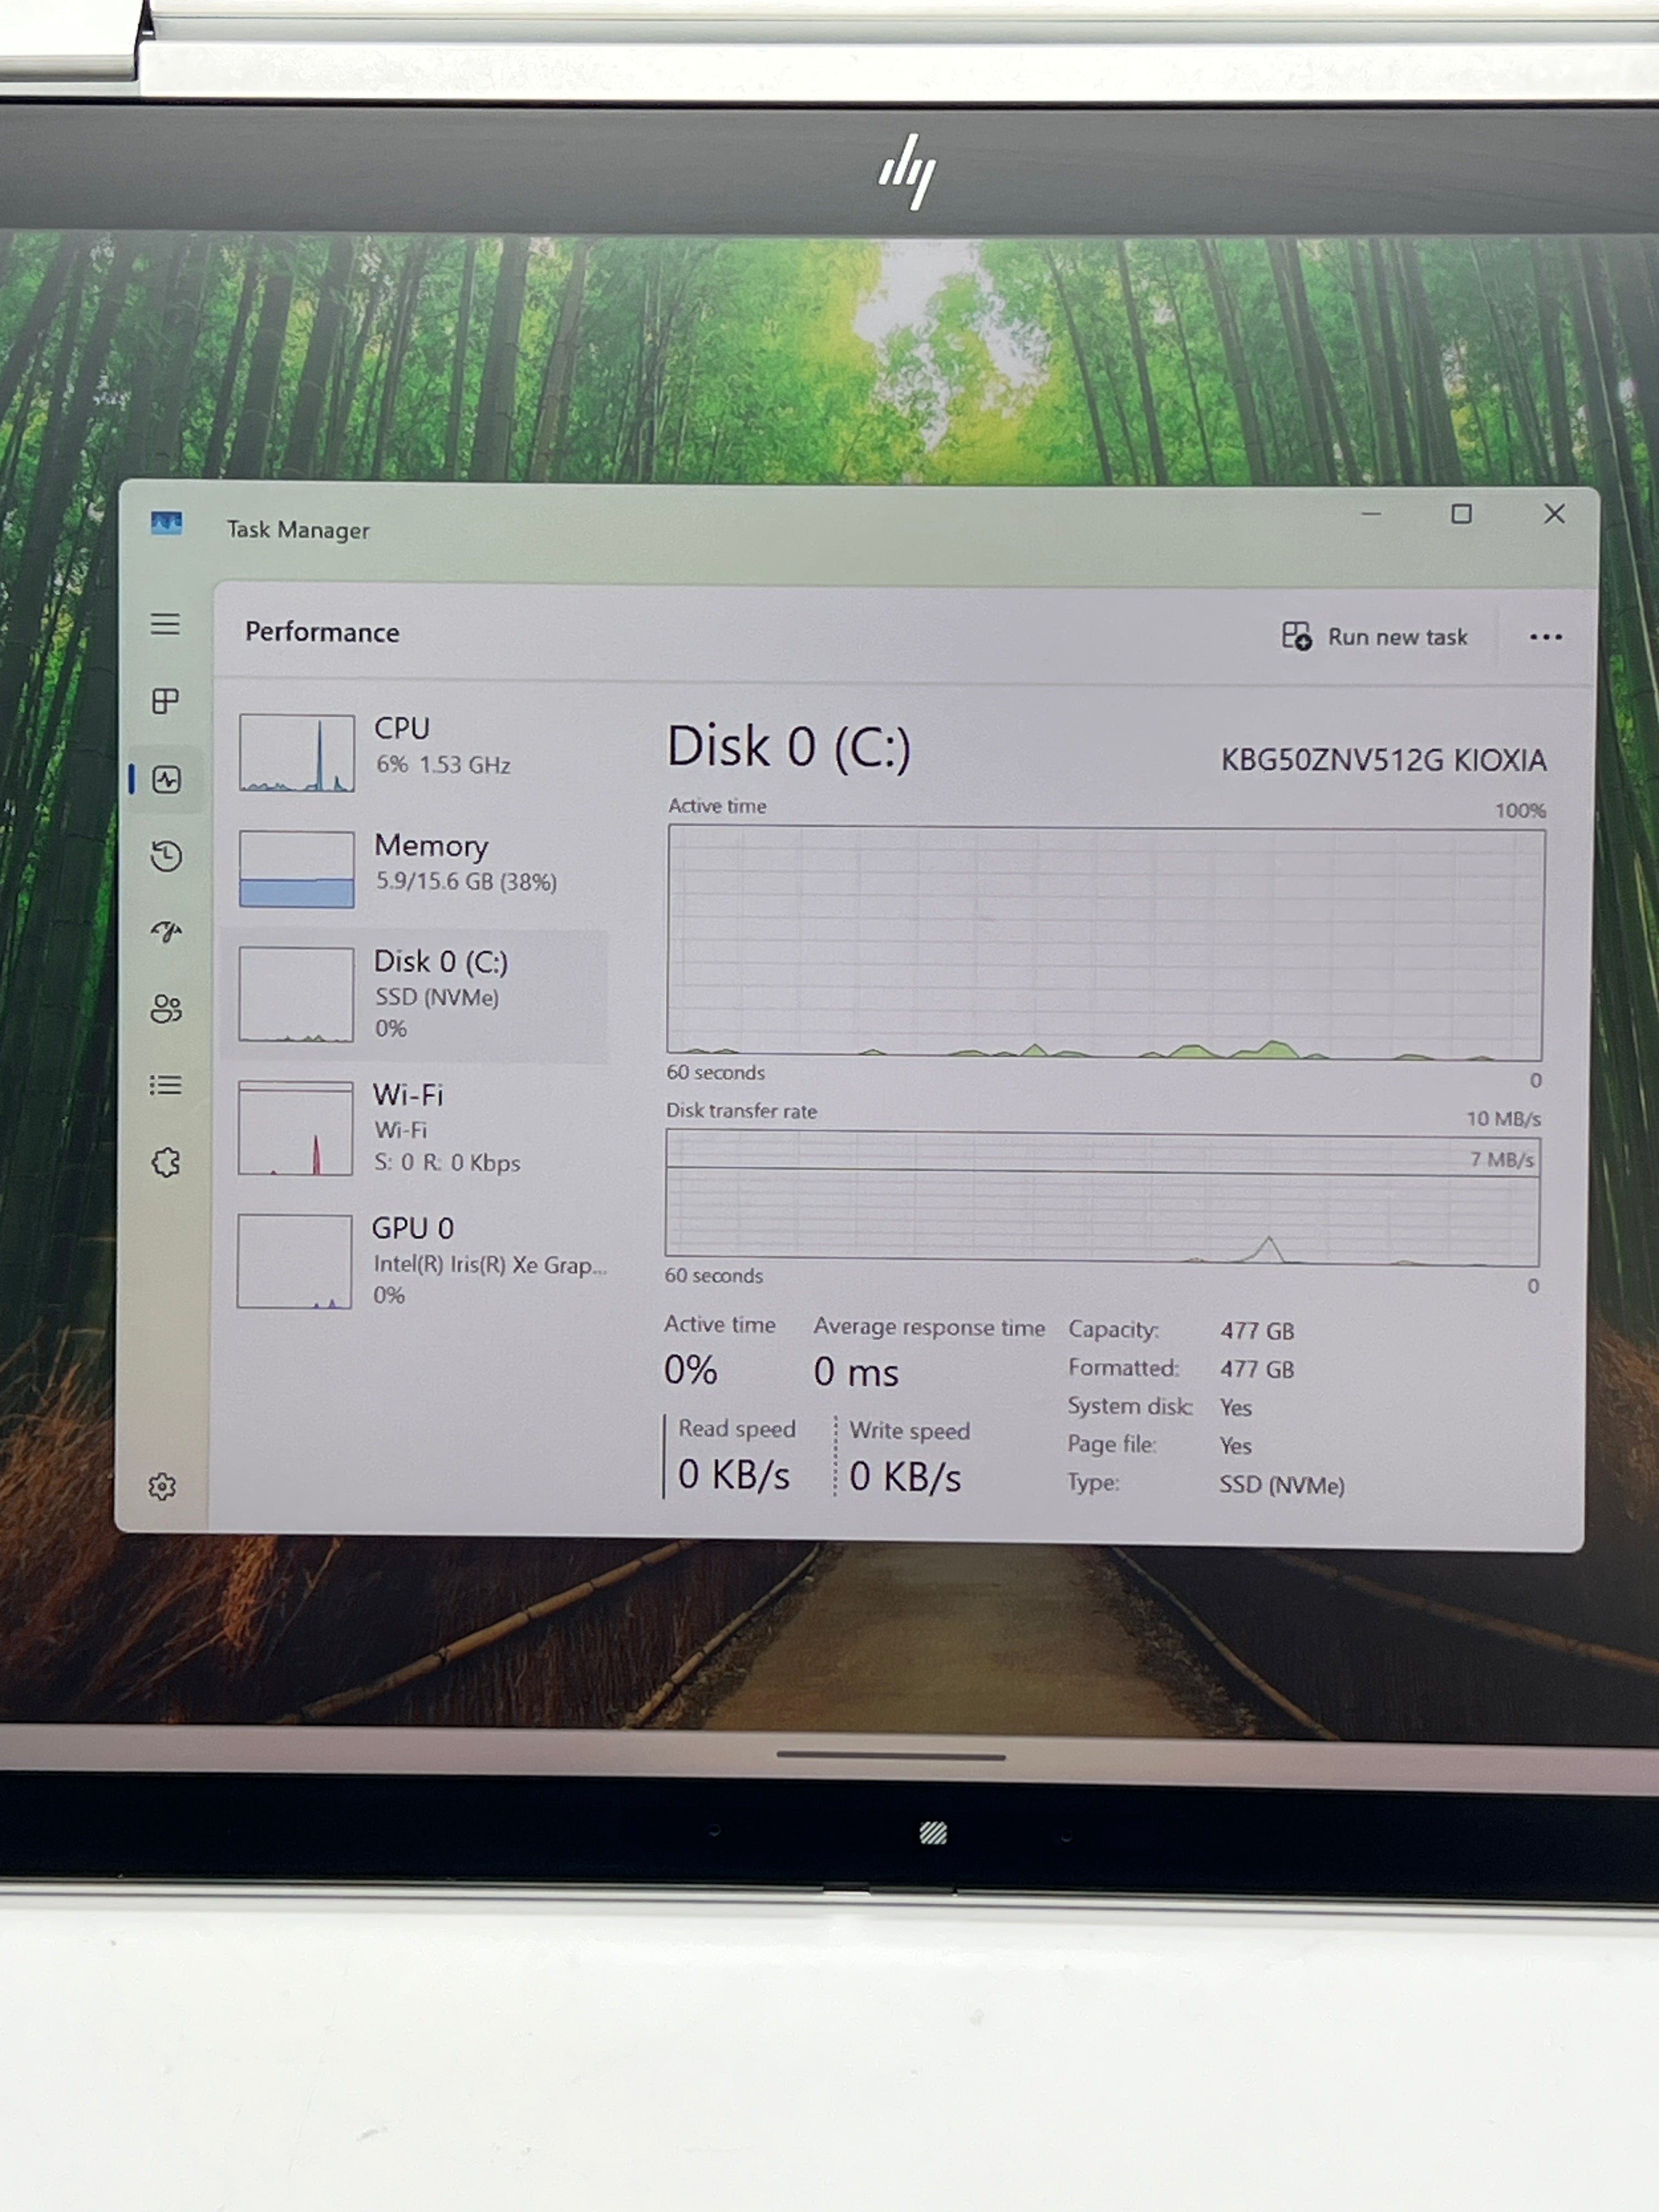Click the Intel(R) Iris(R) Xe GPU name
Viewport: 1659px width, 2212px height.
[x=490, y=1265]
